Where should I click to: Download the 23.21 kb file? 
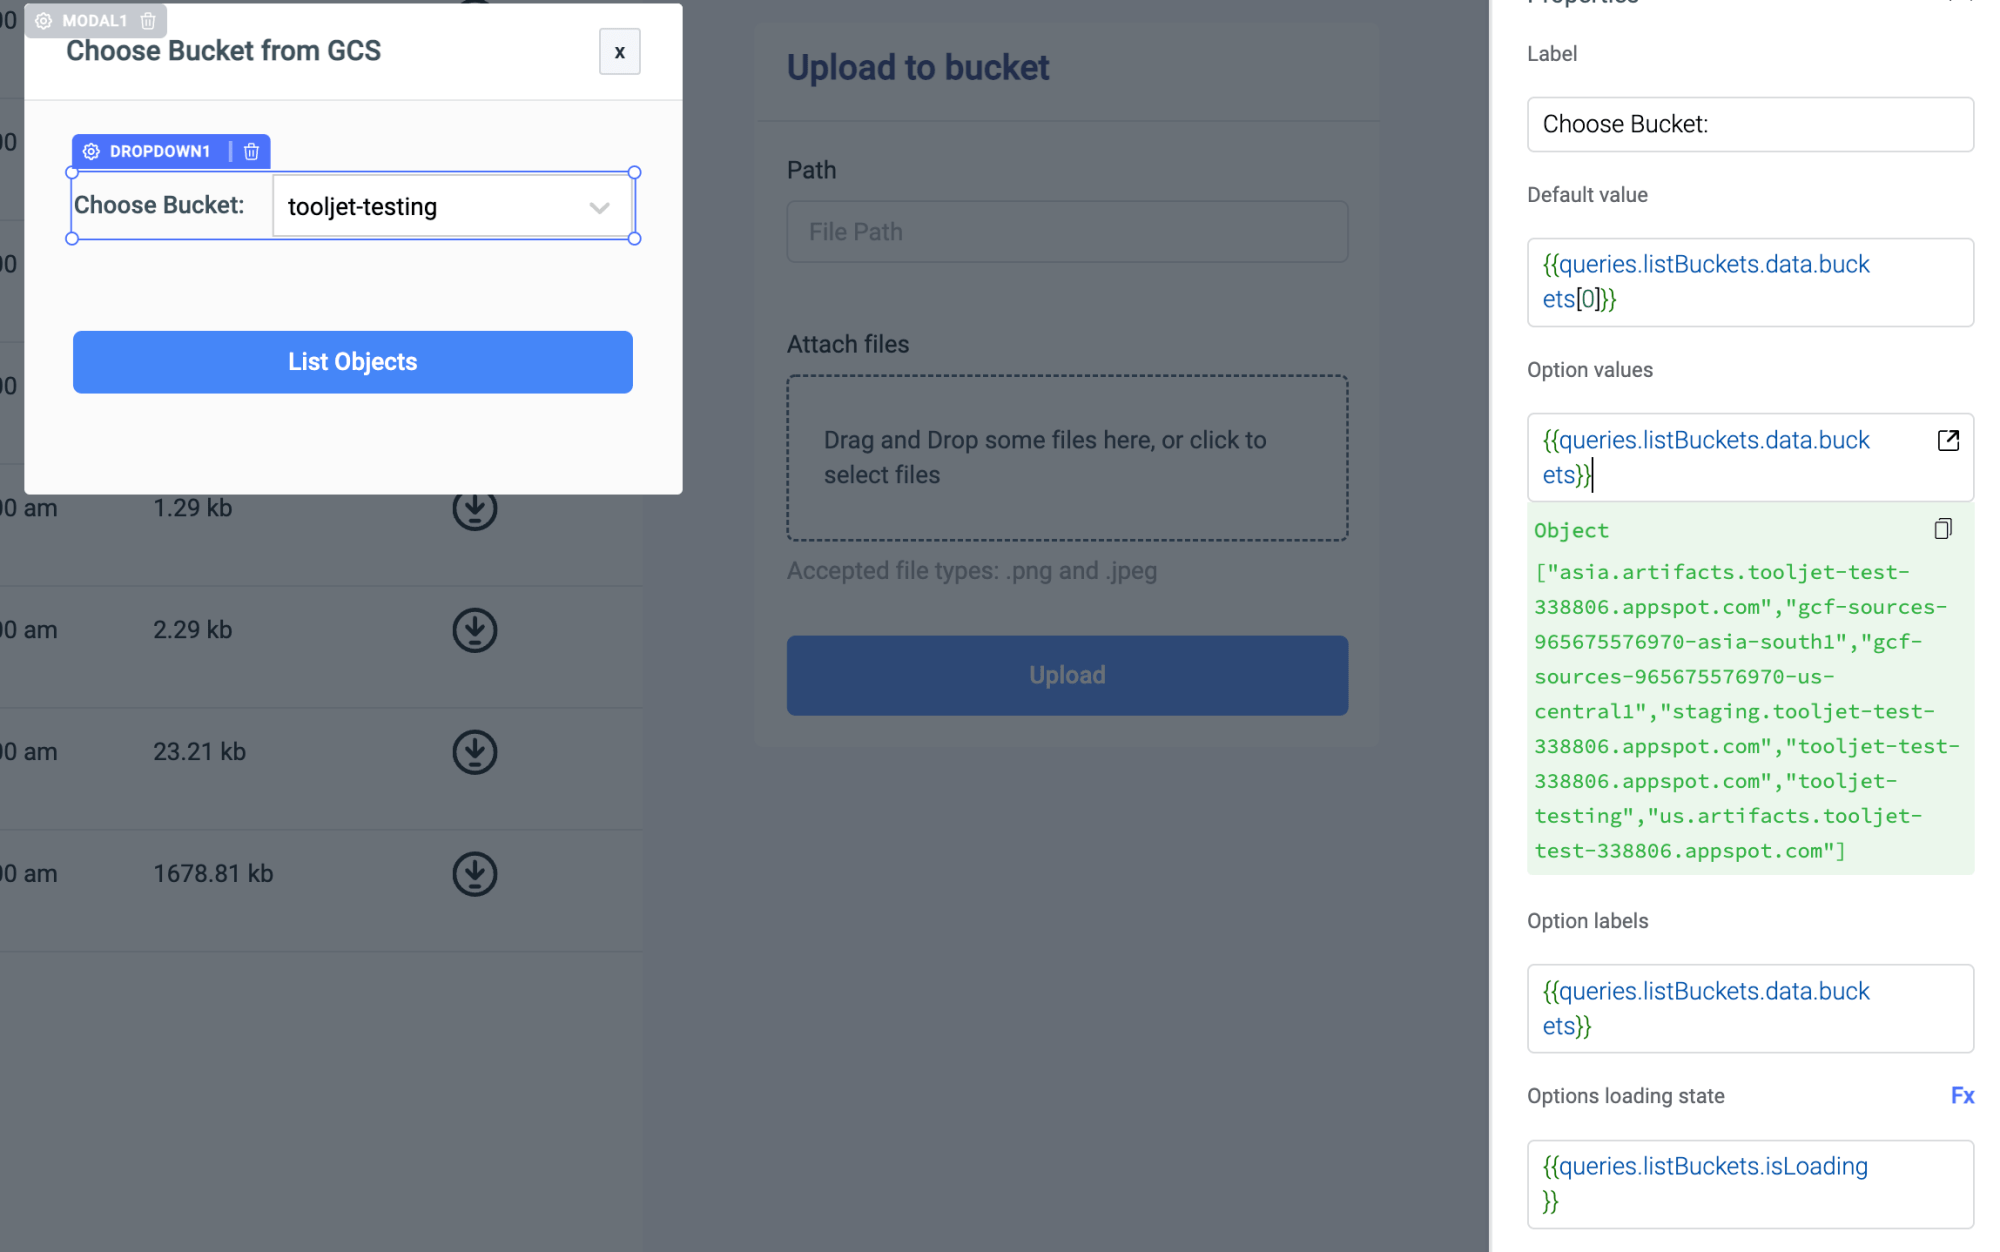click(x=474, y=752)
